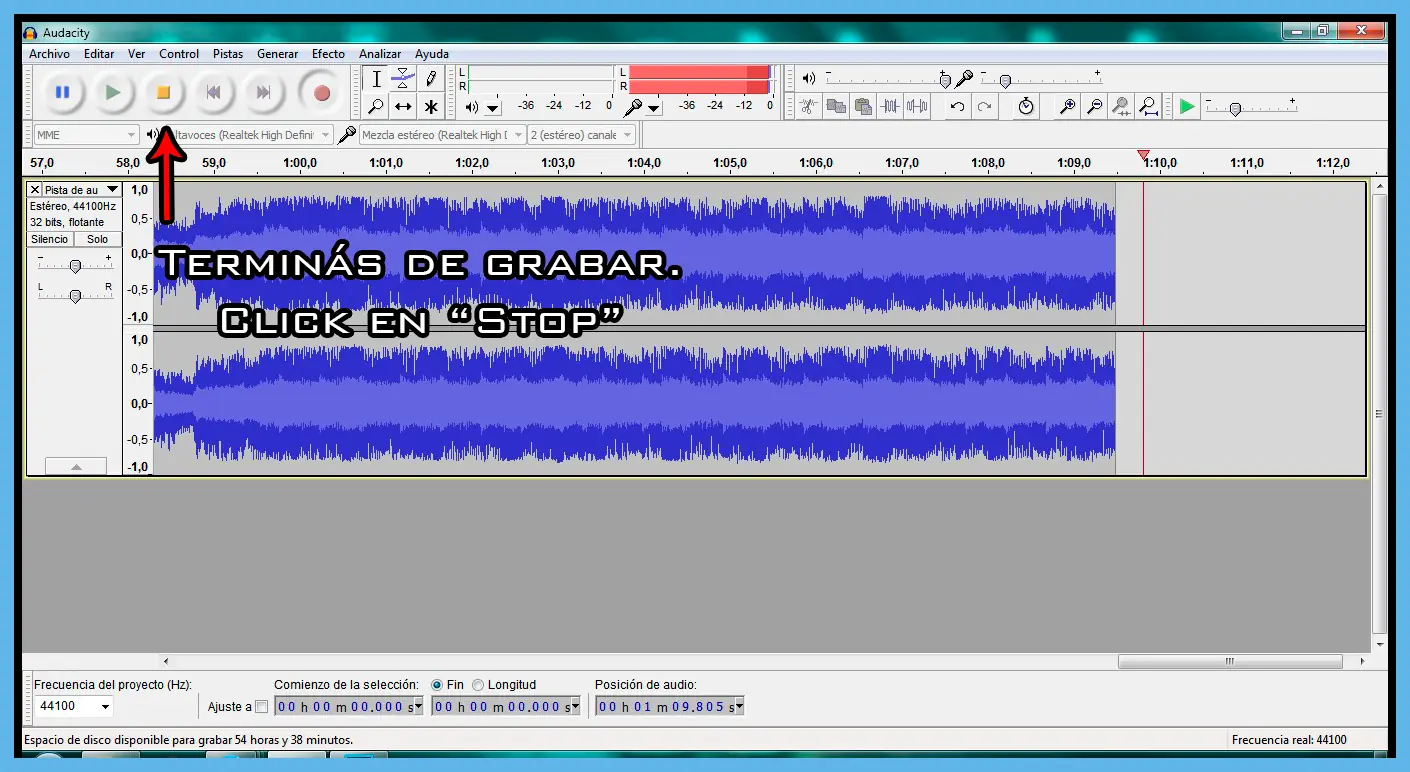Click the Silence audio icon
The height and width of the screenshot is (772, 1410).
click(x=917, y=106)
